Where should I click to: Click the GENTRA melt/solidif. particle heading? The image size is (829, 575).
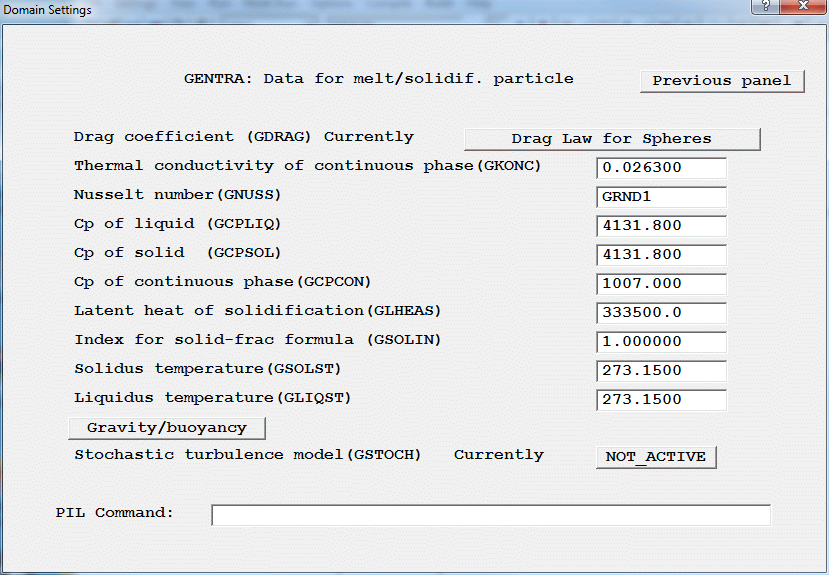(x=378, y=78)
